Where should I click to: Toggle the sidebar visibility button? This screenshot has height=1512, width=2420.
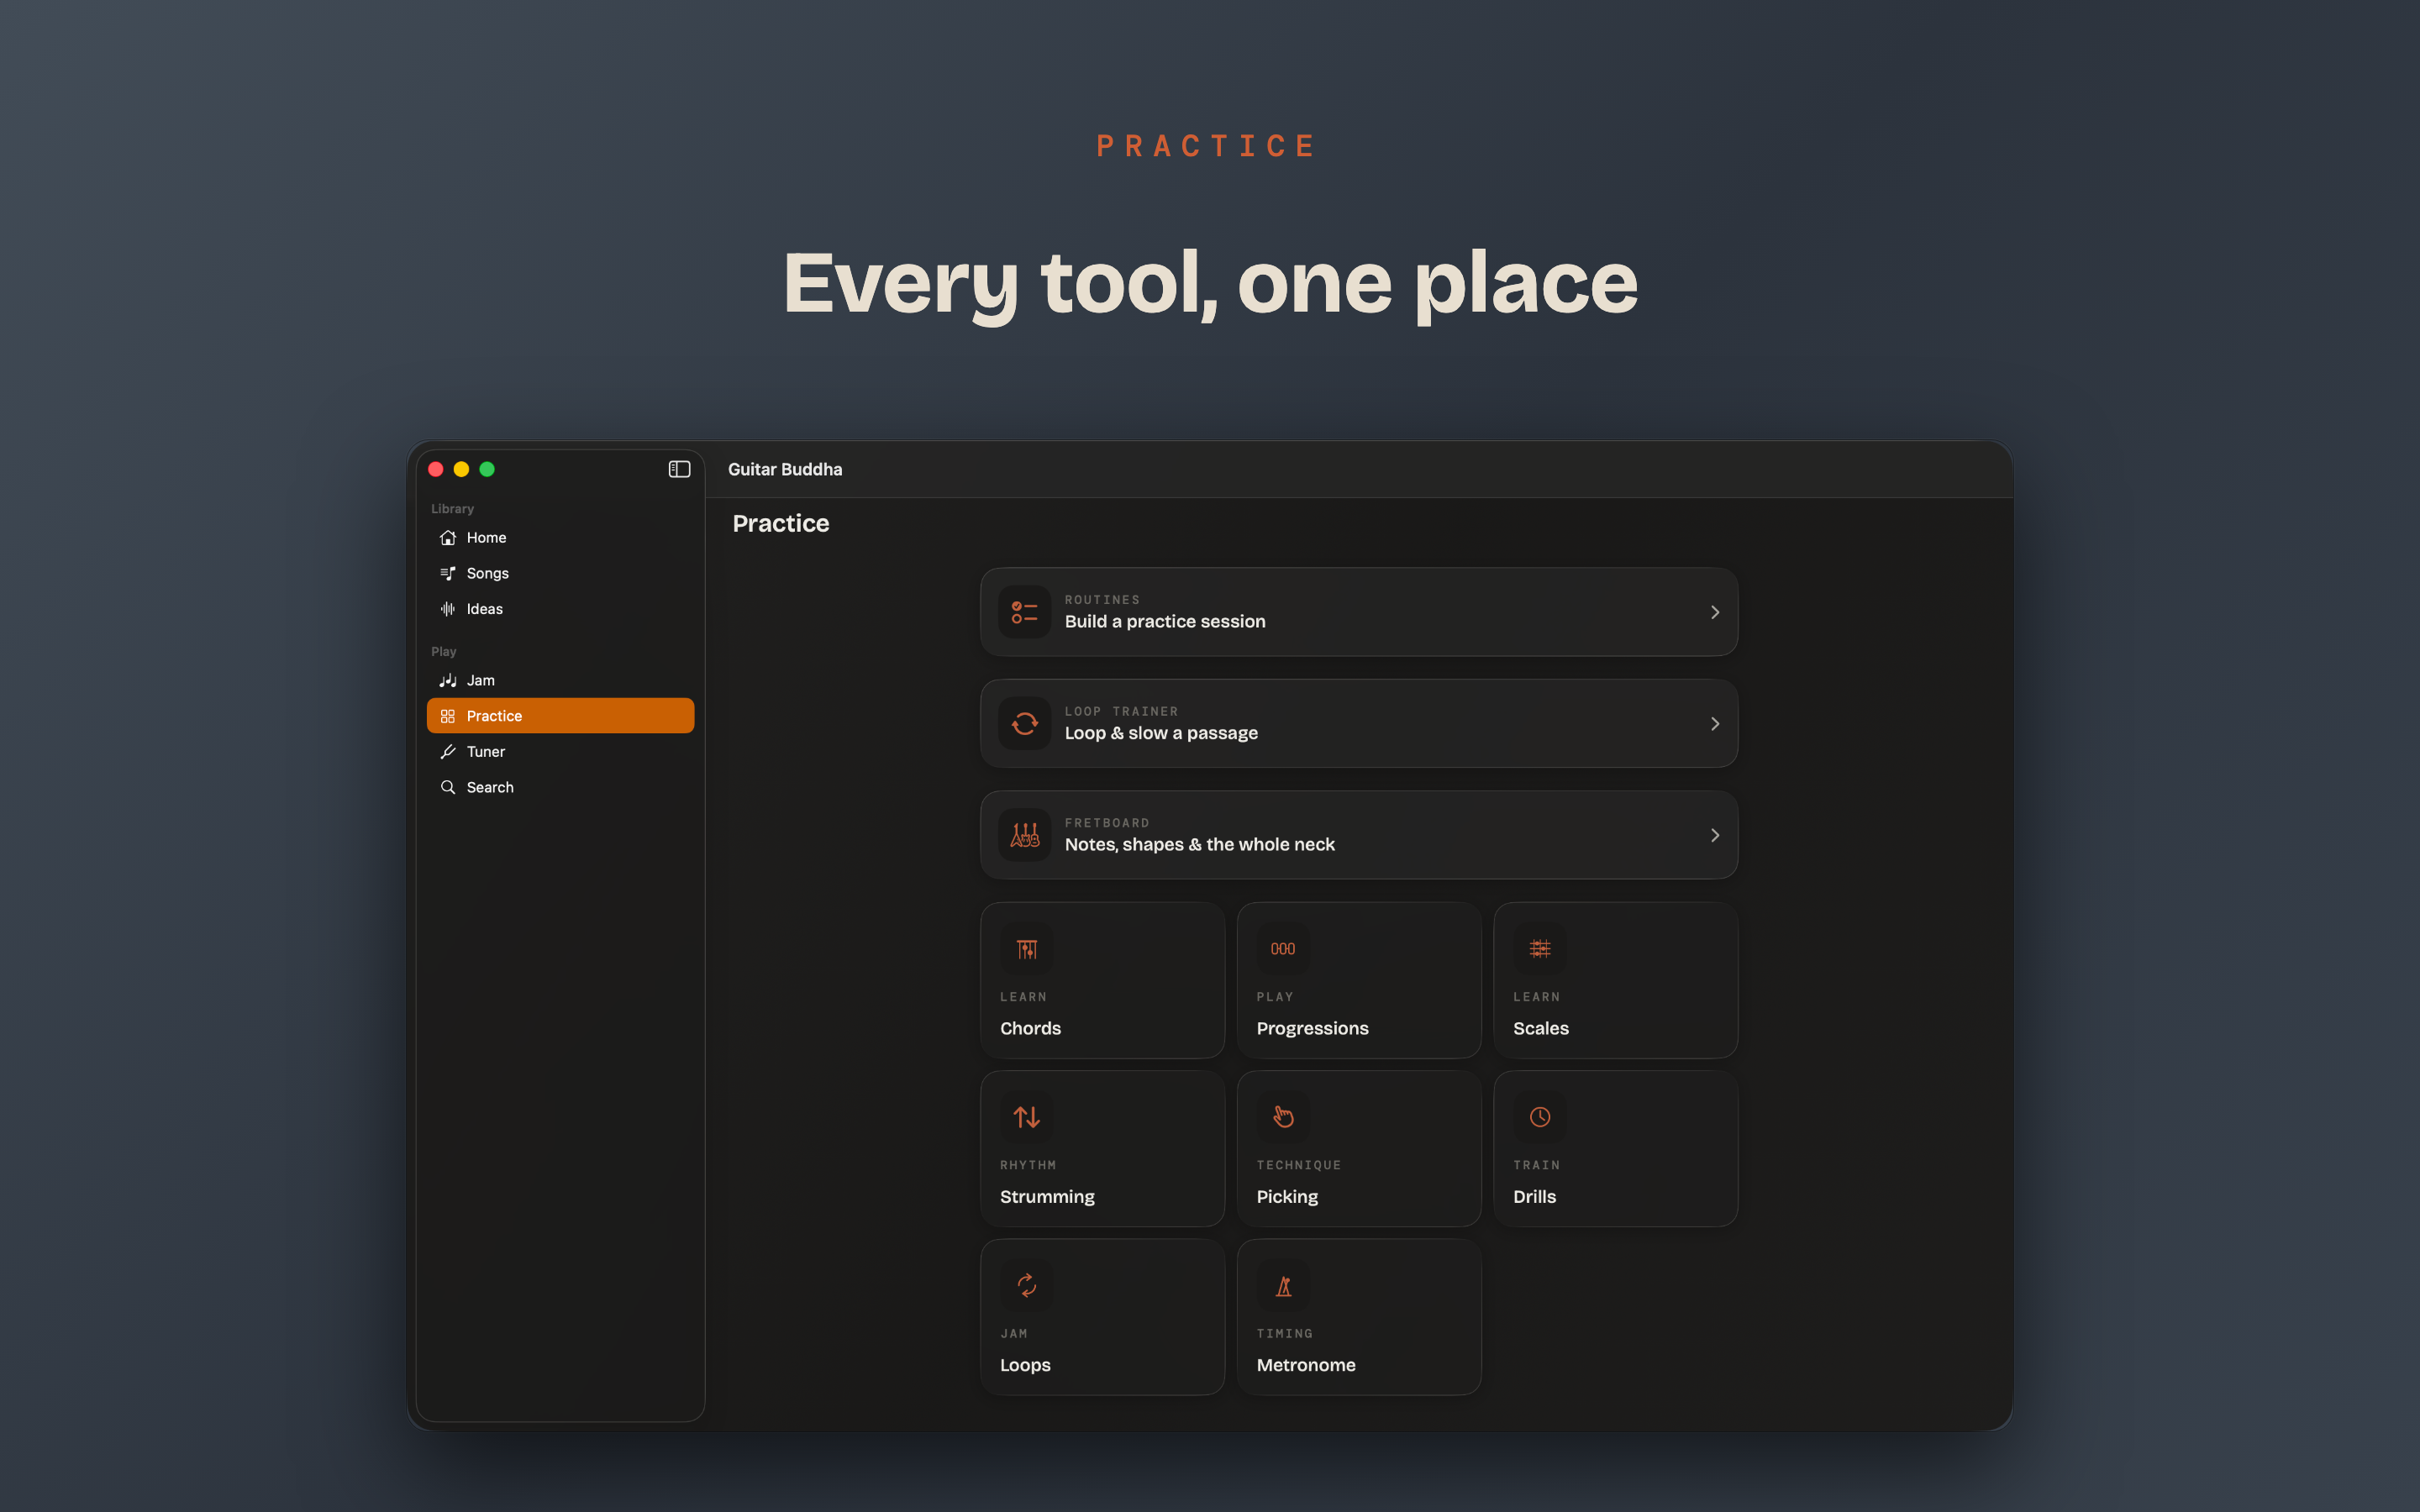679,469
